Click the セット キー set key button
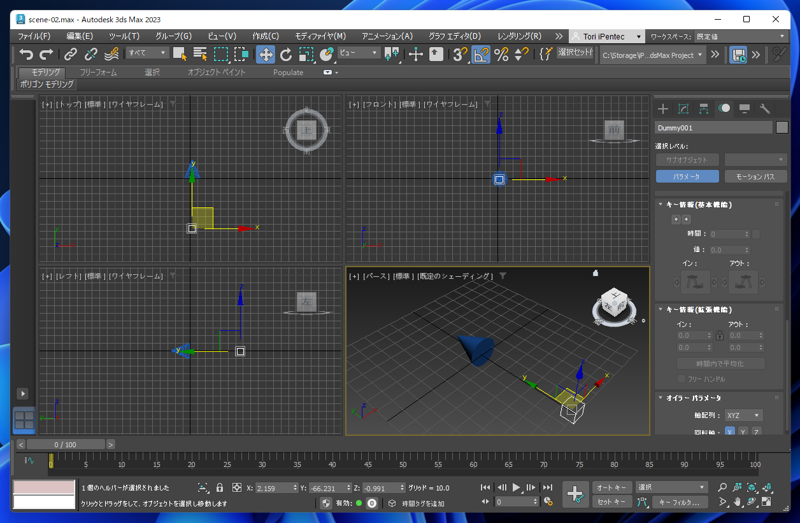Image resolution: width=800 pixels, height=523 pixels. [x=611, y=502]
